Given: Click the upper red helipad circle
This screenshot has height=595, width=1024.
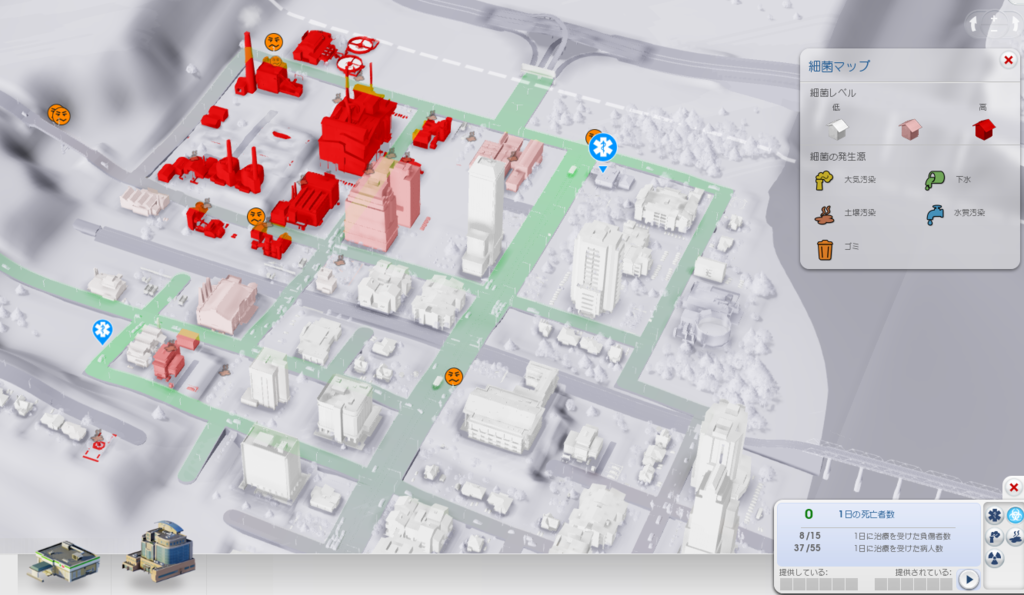Looking at the screenshot, I should click(362, 45).
